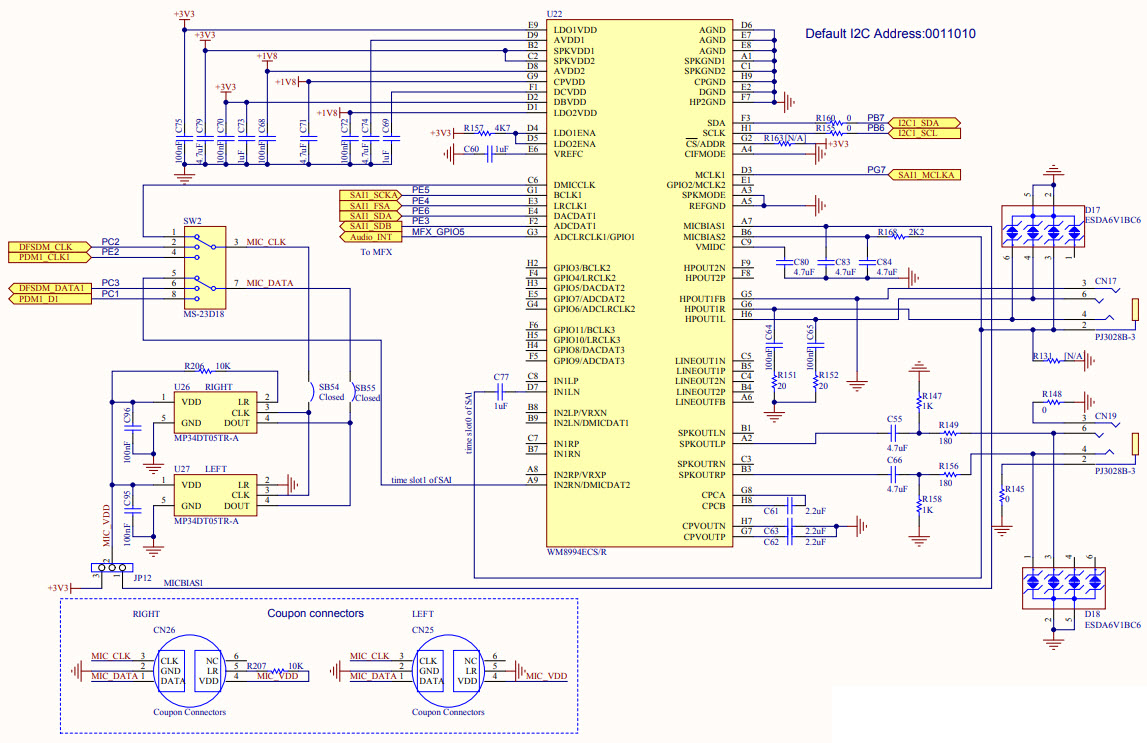Click the R148 0 ohm resistor
Image resolution: width=1147 pixels, height=743 pixels.
pos(1052,401)
